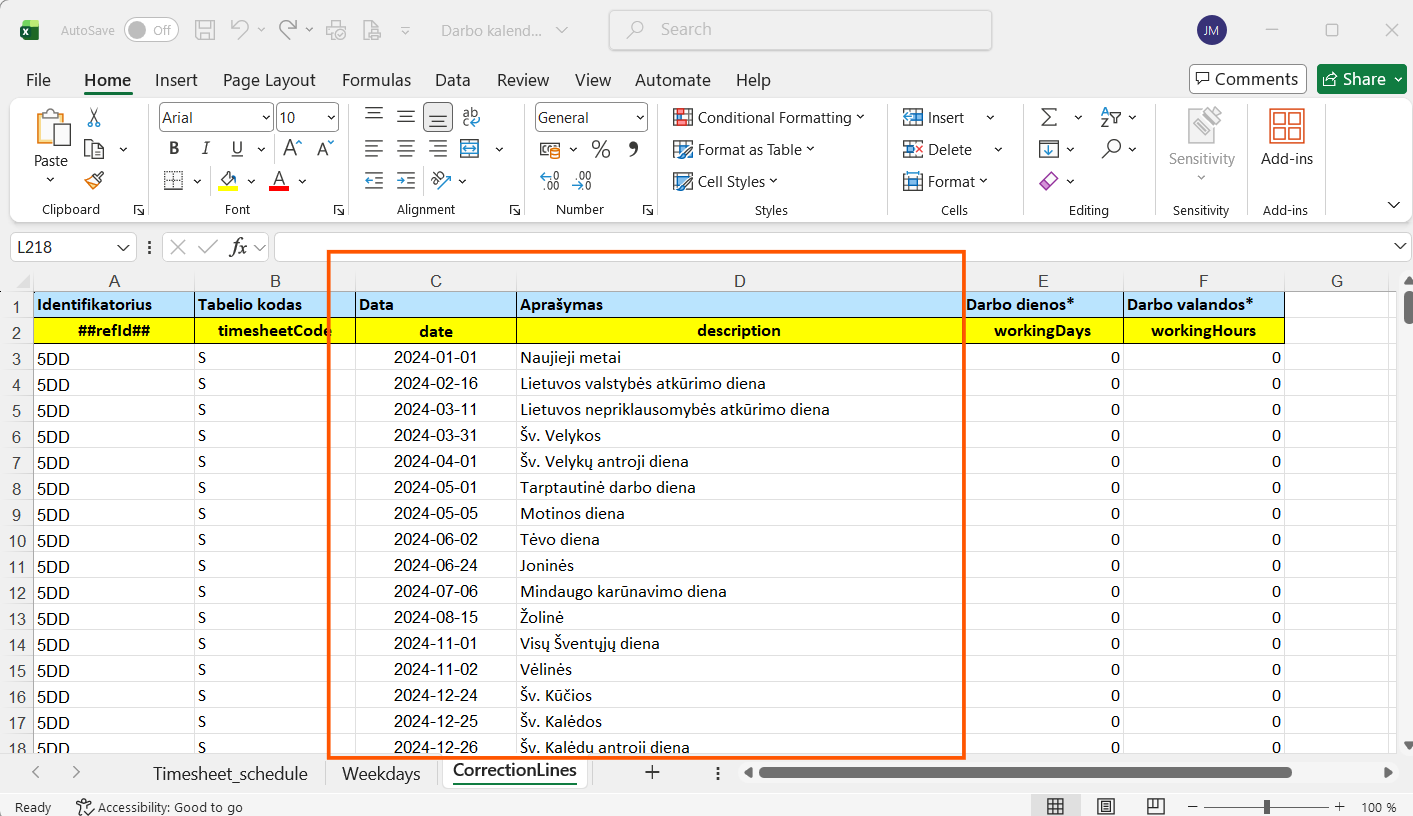Image resolution: width=1413 pixels, height=816 pixels.
Task: Click the percent style icon
Action: (601, 150)
